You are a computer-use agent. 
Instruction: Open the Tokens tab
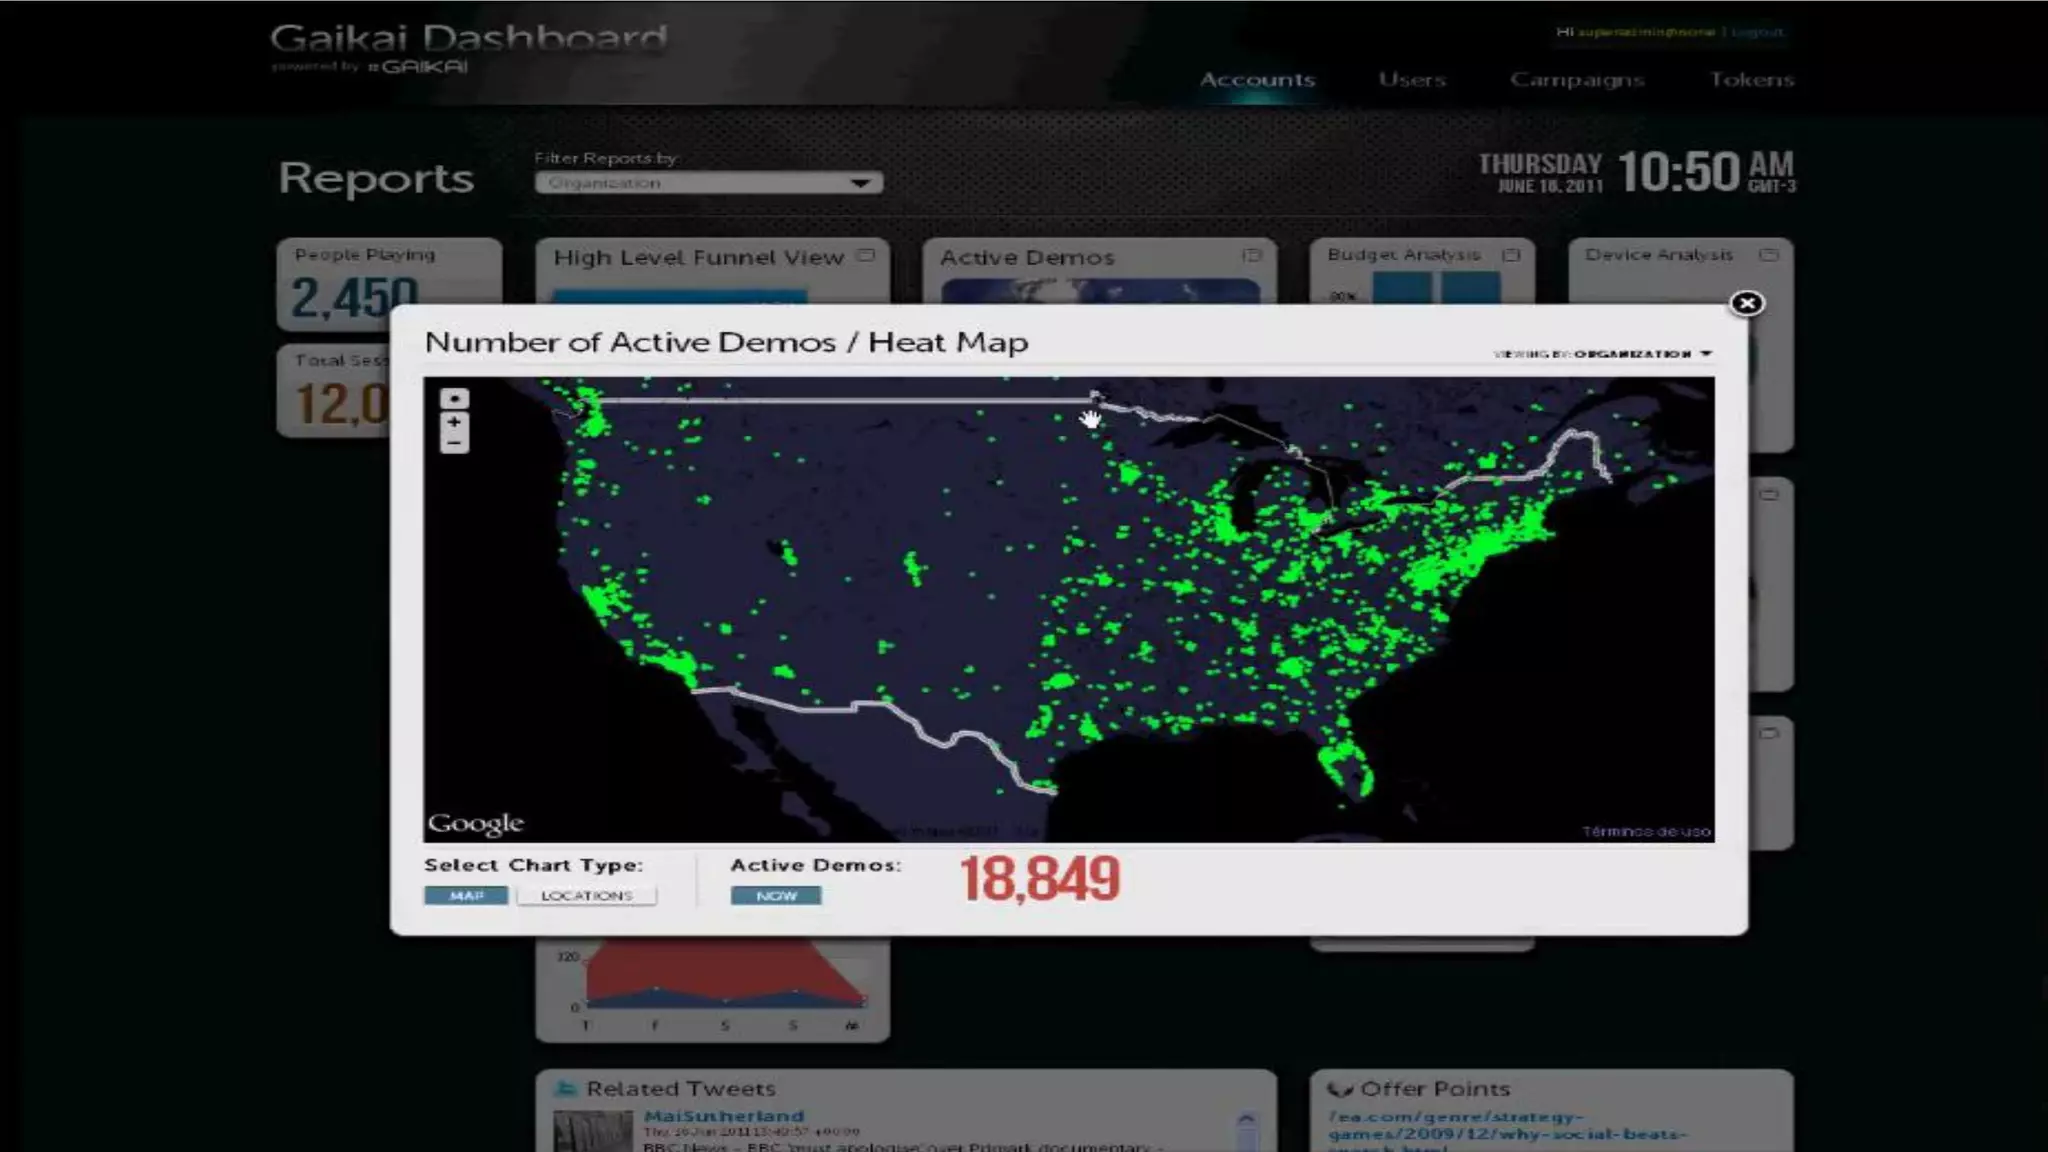click(x=1751, y=79)
